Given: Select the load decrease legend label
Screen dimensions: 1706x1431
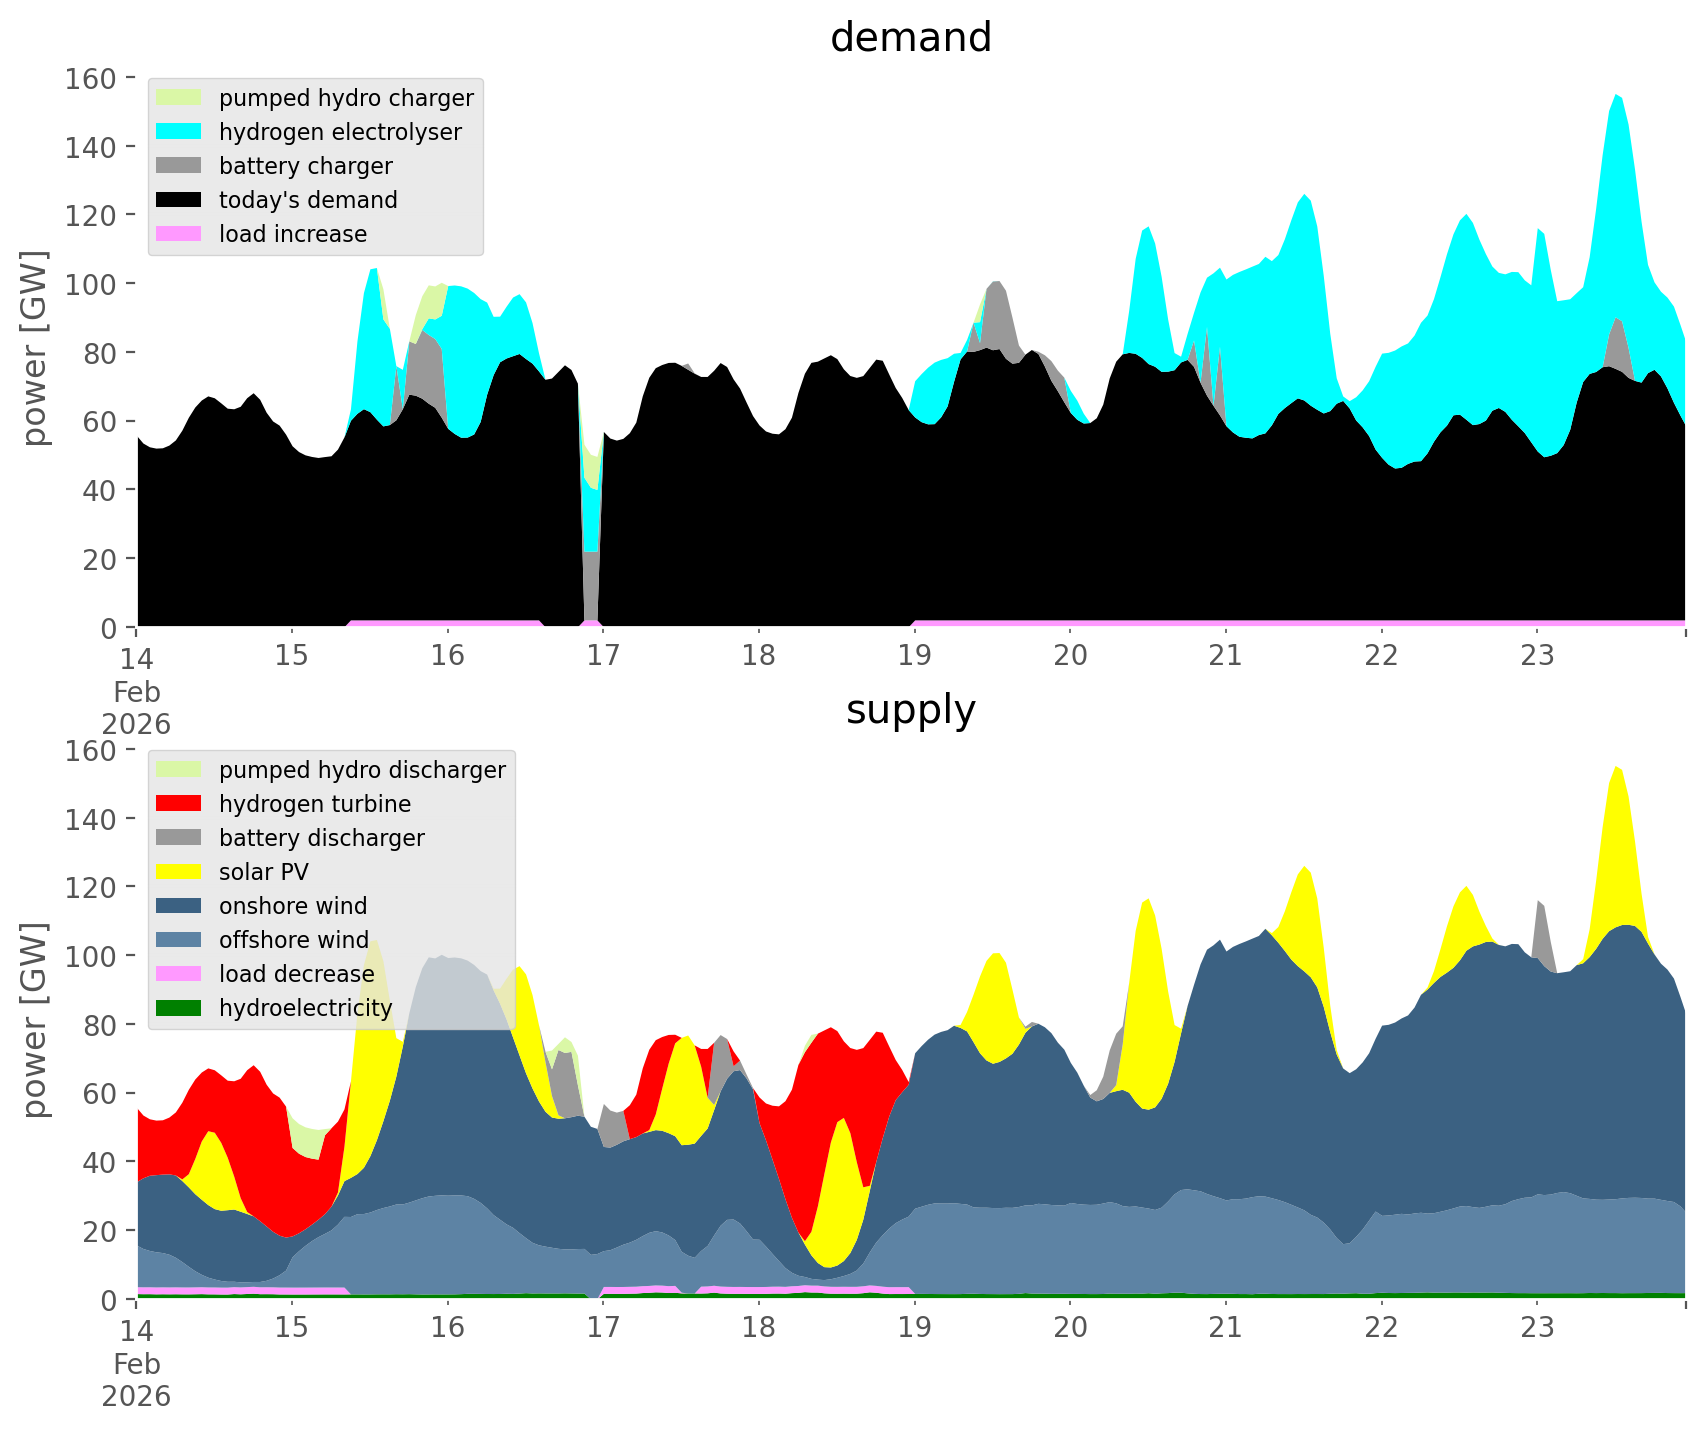Looking at the screenshot, I should (x=296, y=974).
